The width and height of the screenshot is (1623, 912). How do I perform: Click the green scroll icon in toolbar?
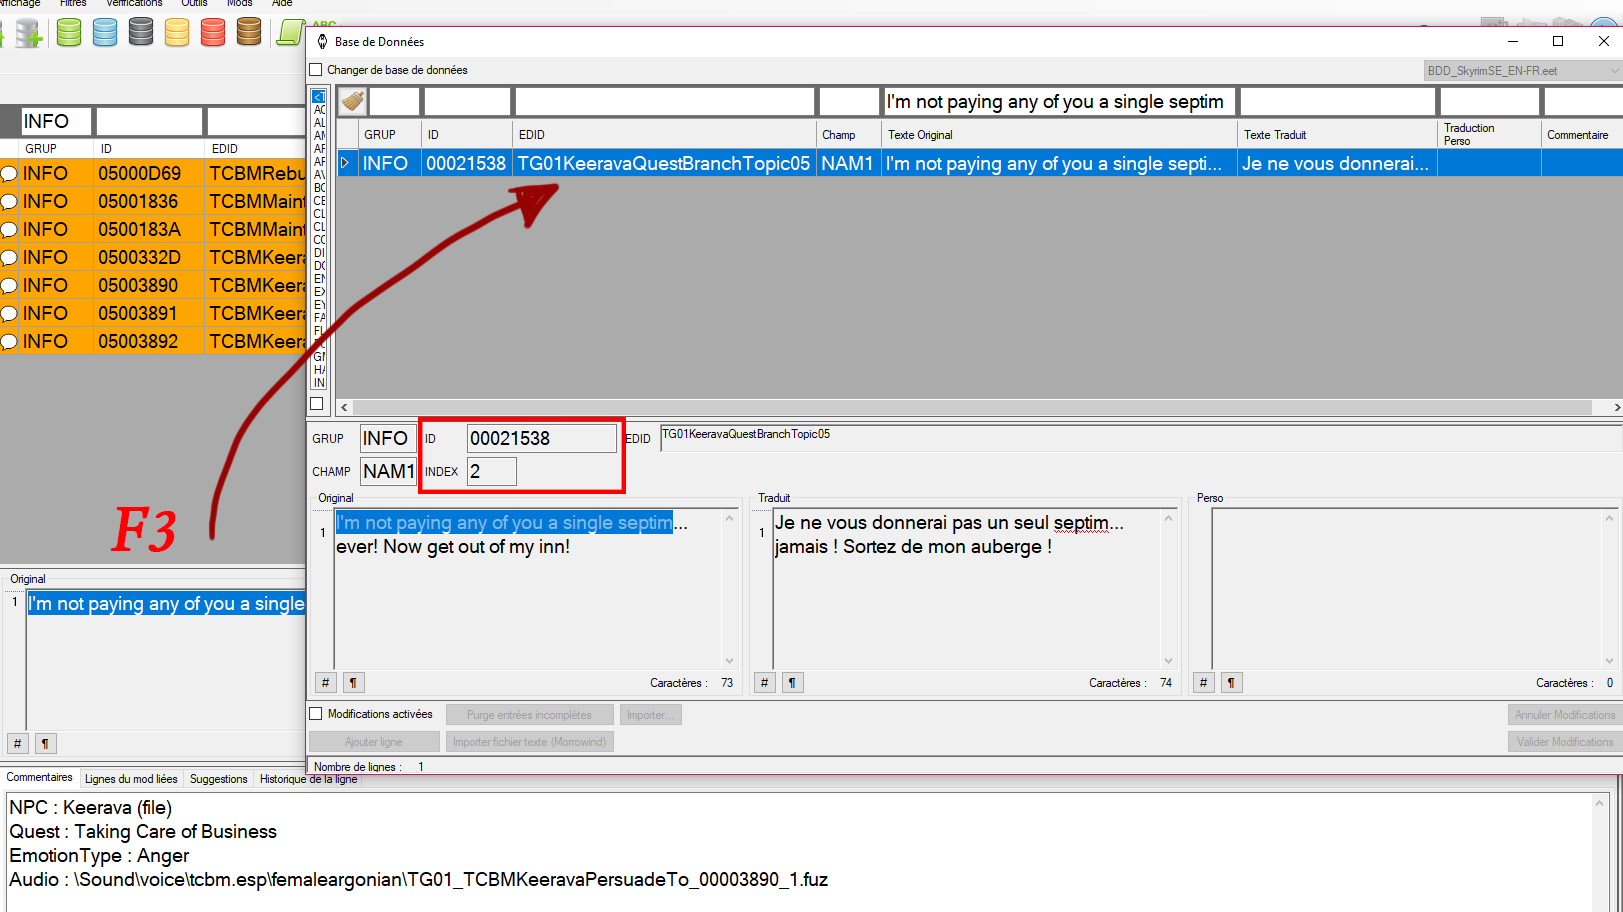290,32
